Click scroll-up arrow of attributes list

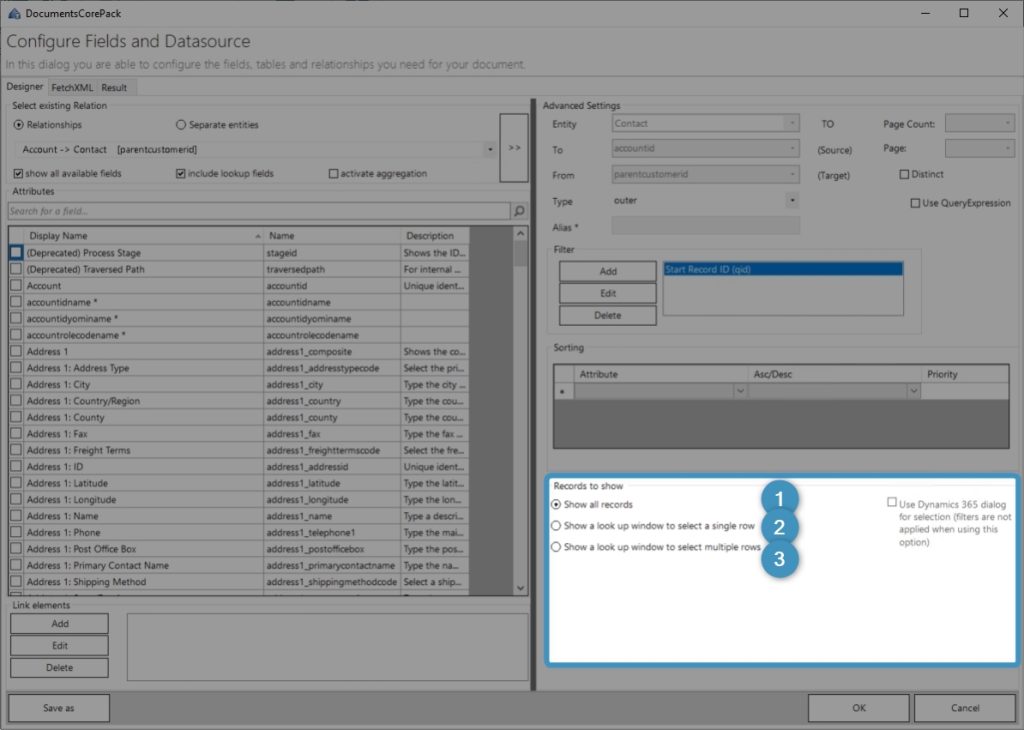point(520,233)
